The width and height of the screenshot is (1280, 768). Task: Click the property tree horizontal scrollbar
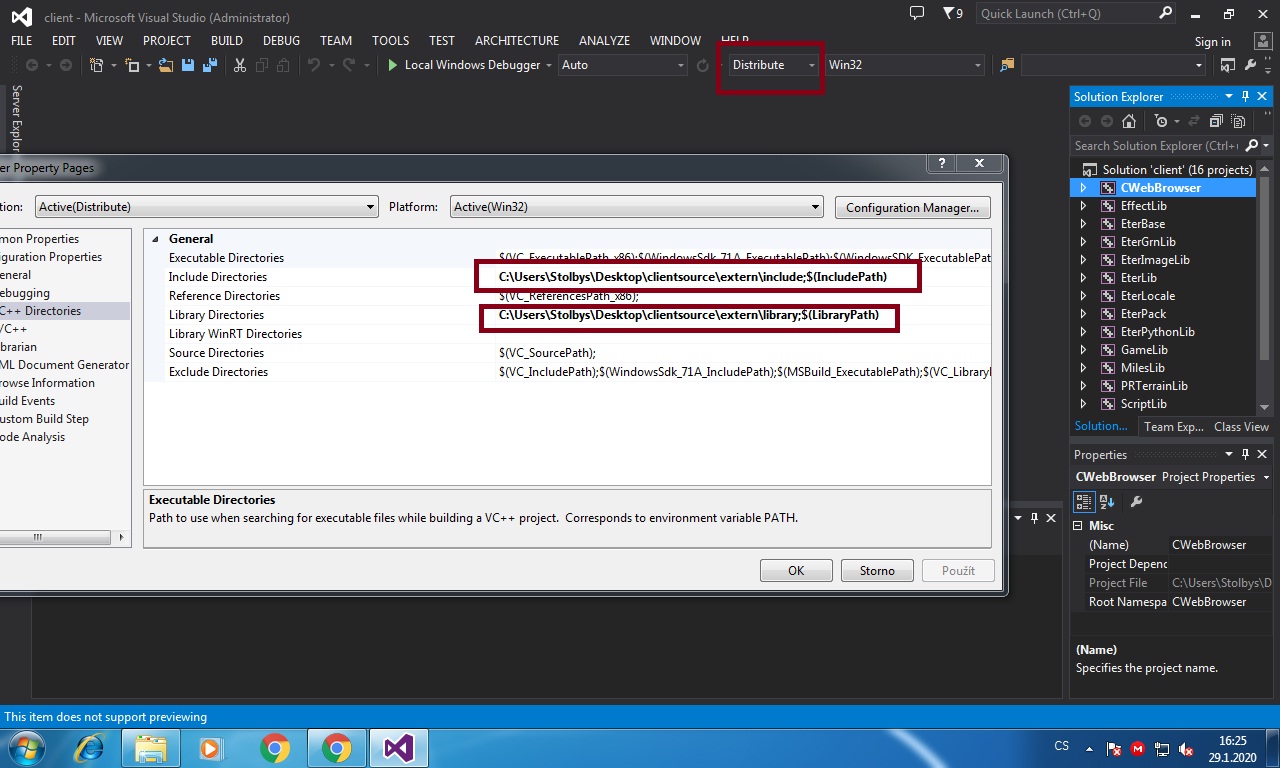(57, 538)
